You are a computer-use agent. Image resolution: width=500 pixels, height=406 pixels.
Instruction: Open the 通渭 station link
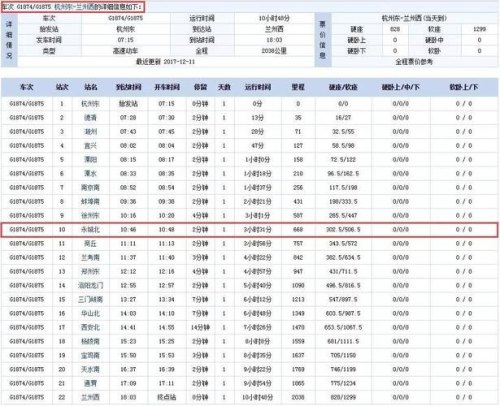coord(90,384)
